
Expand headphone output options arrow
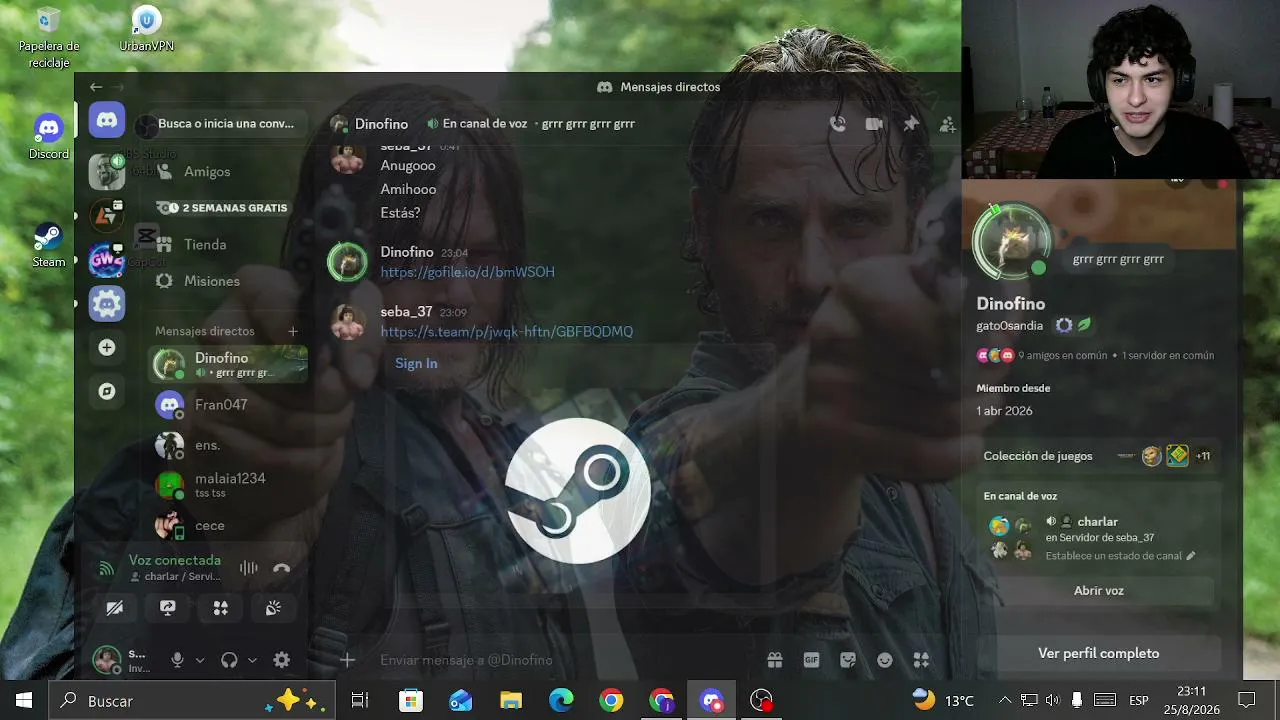point(252,660)
